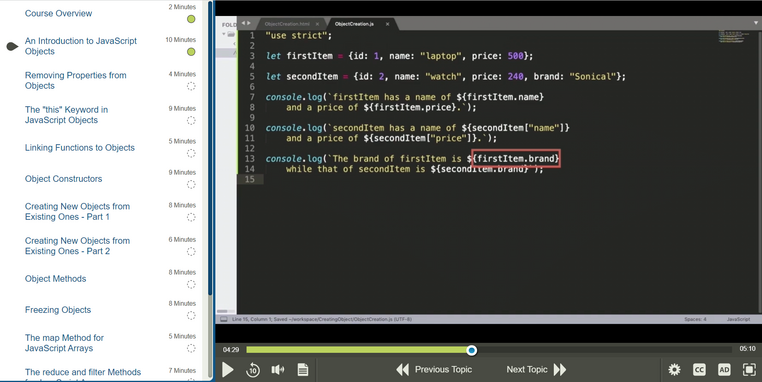Open Course Overview lesson

[58, 14]
